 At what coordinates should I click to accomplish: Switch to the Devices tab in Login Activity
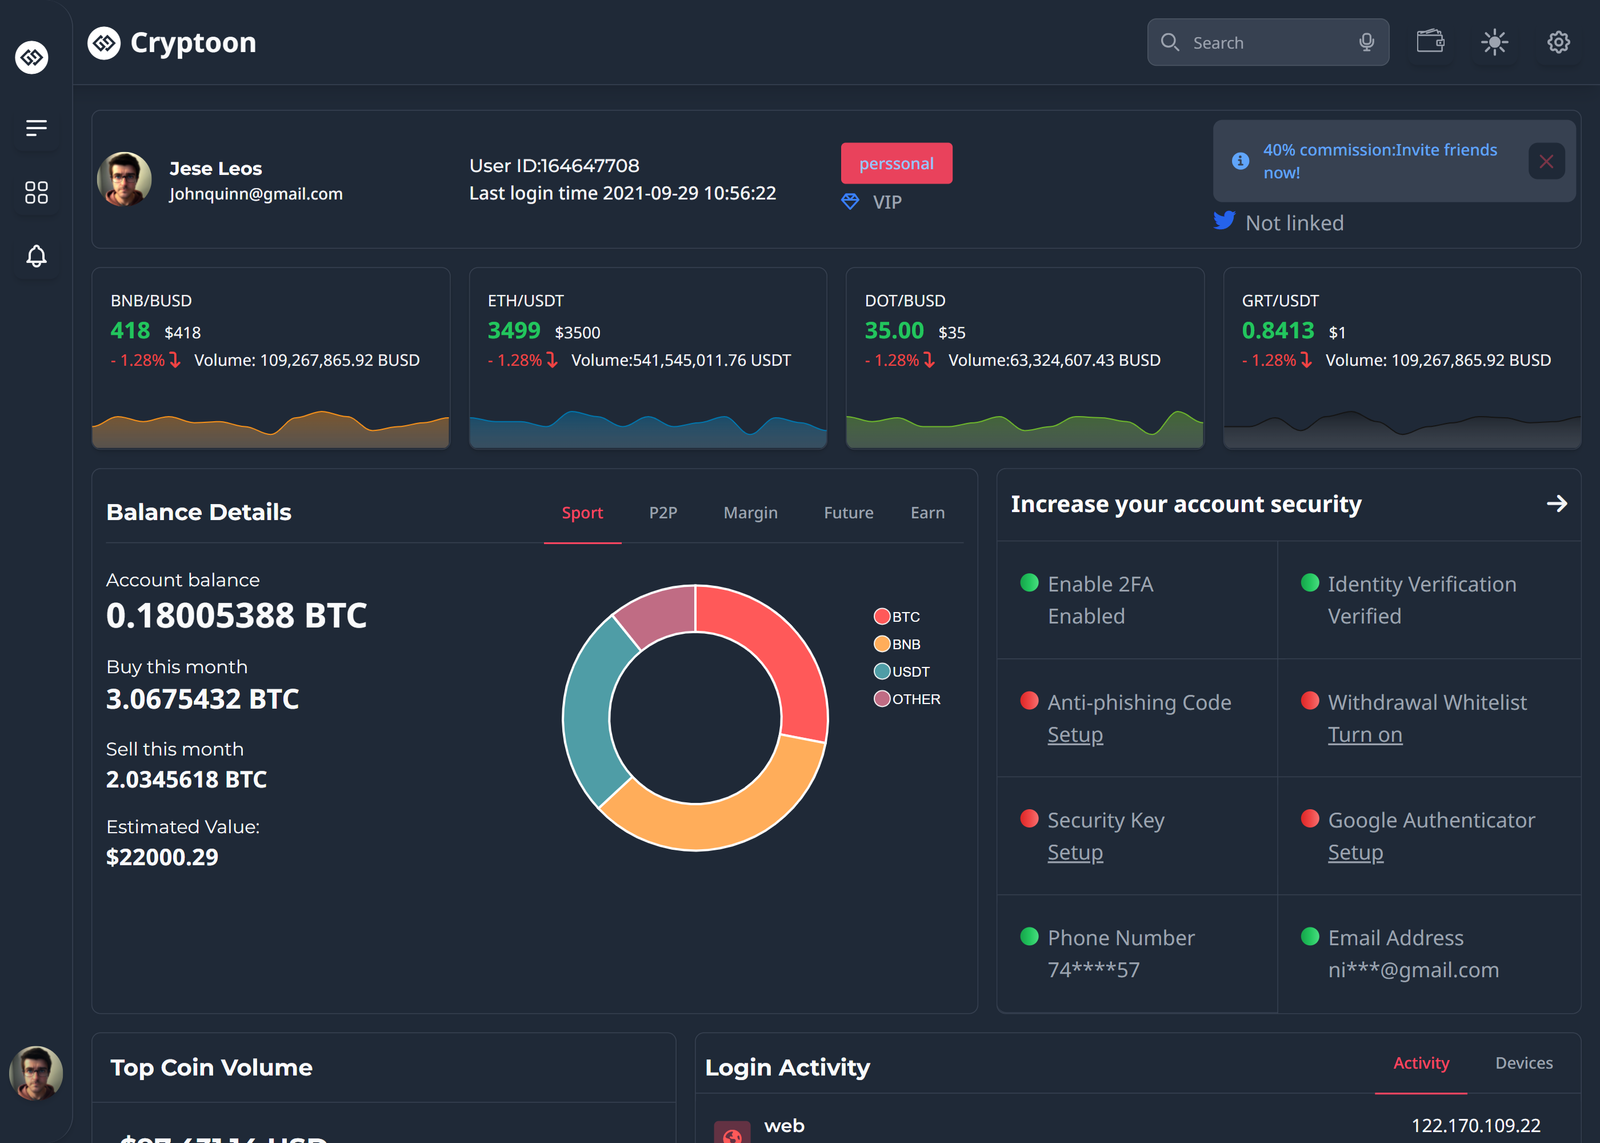(1523, 1063)
